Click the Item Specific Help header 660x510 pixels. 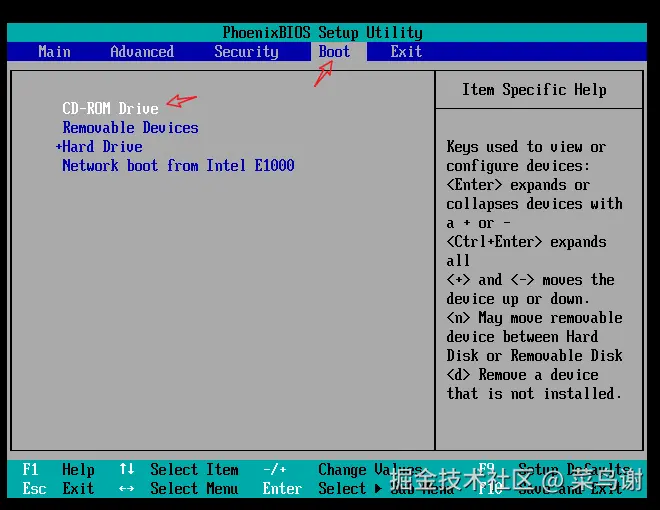tap(535, 89)
